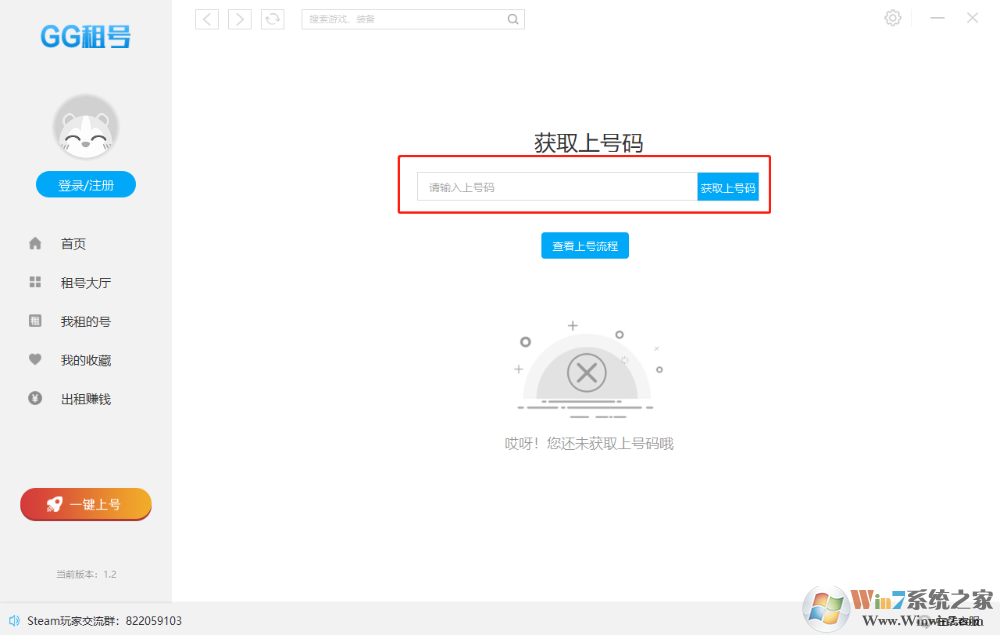This screenshot has height=635, width=1000.
Task: Click the cat avatar image
Action: pos(85,126)
